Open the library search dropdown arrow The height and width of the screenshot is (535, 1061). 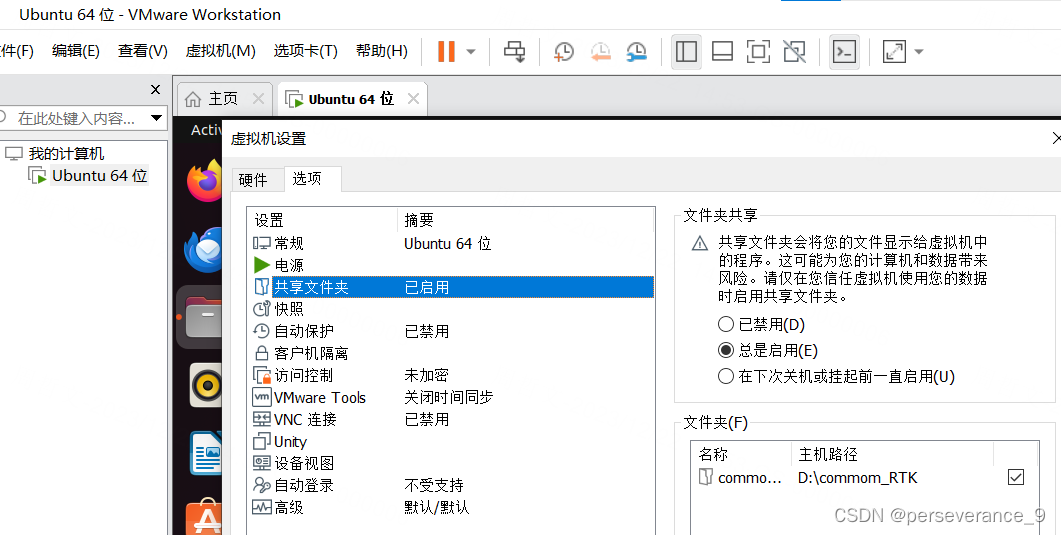(x=156, y=118)
